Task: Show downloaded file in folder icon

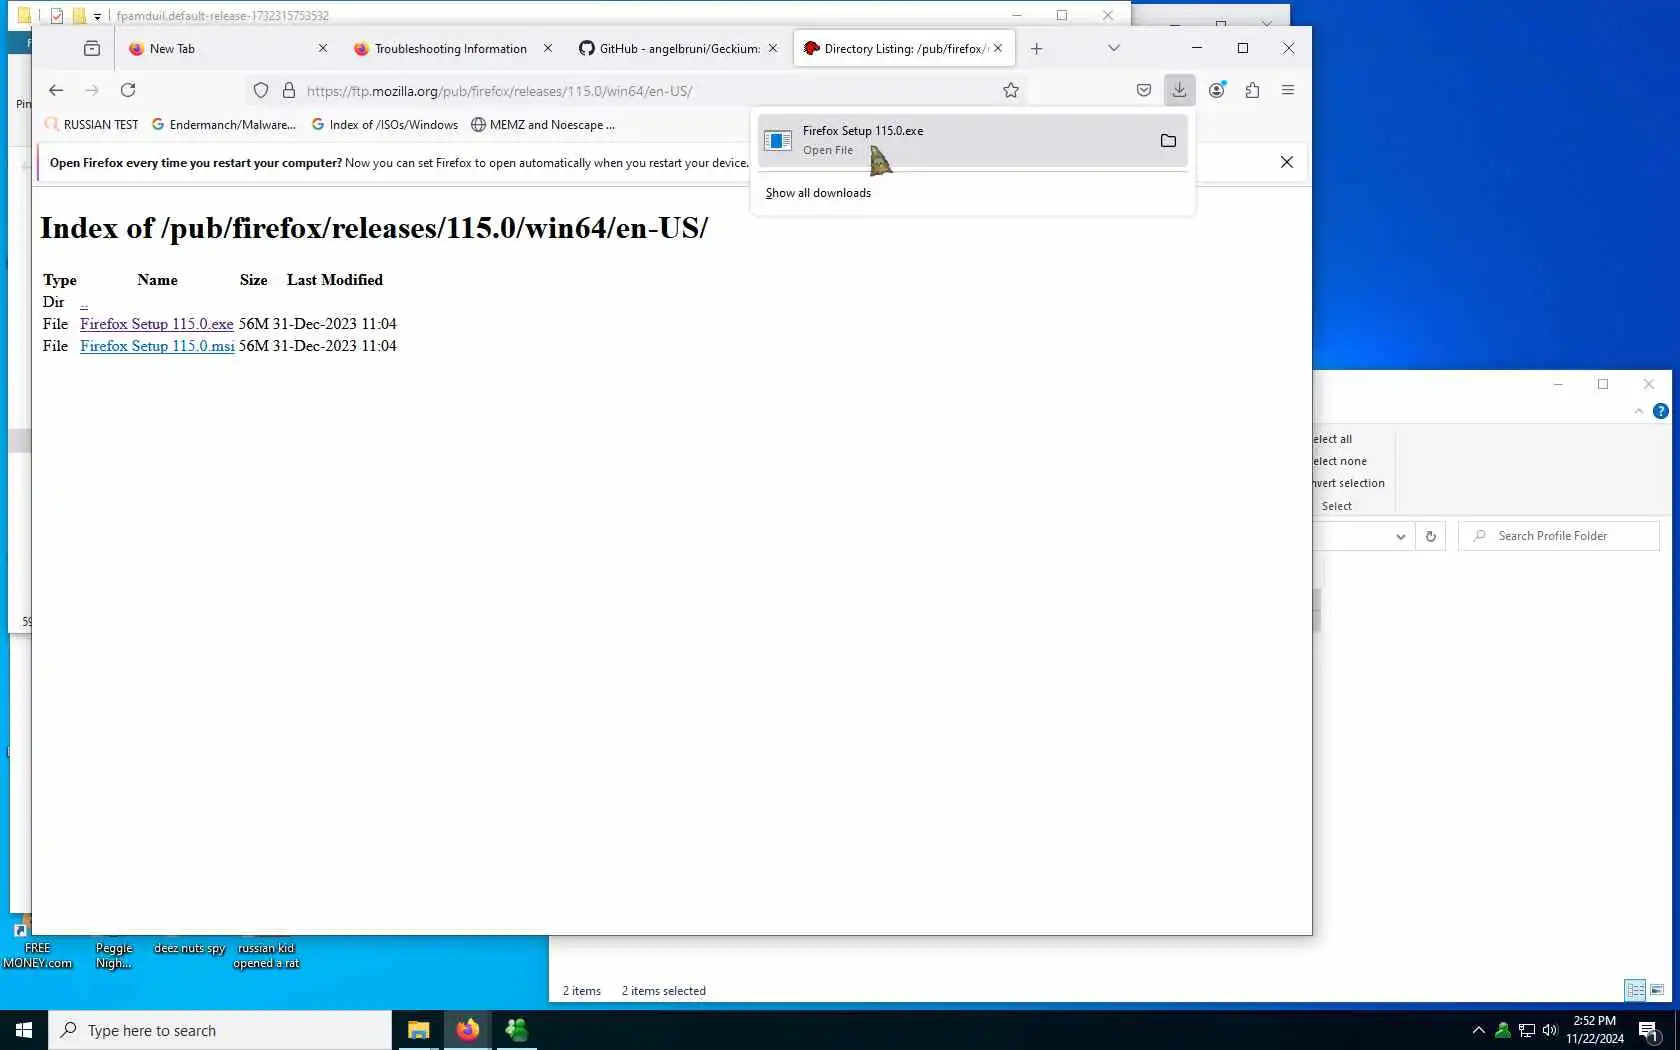Action: coord(1168,140)
